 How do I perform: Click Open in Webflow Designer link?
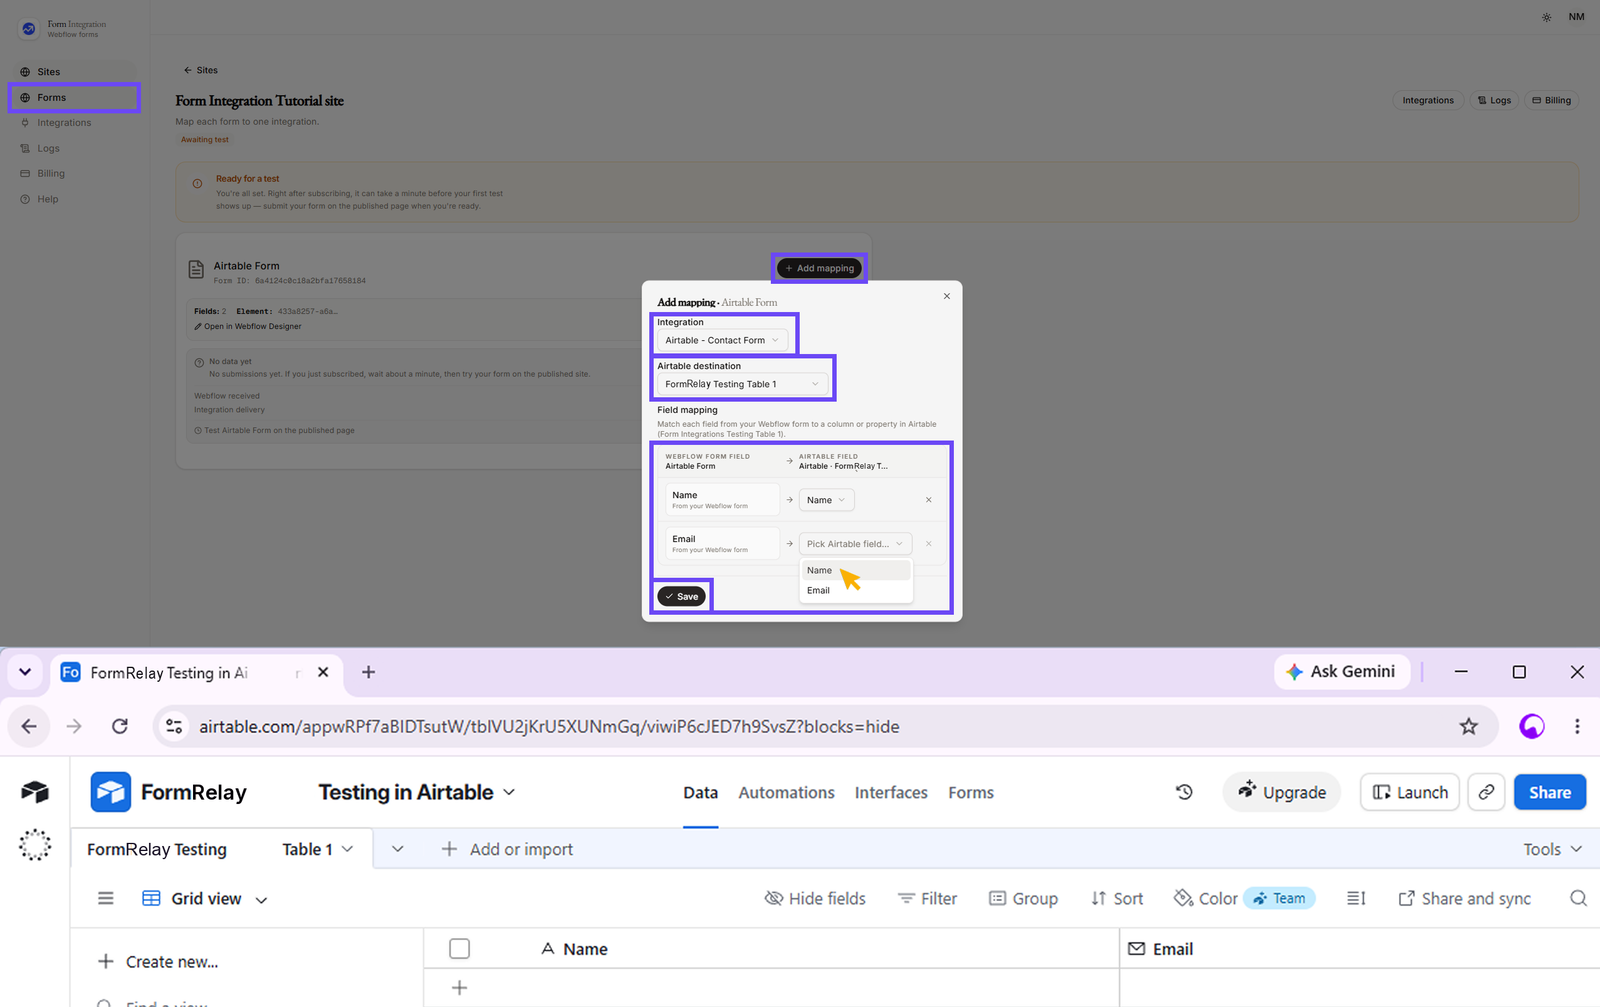[248, 326]
